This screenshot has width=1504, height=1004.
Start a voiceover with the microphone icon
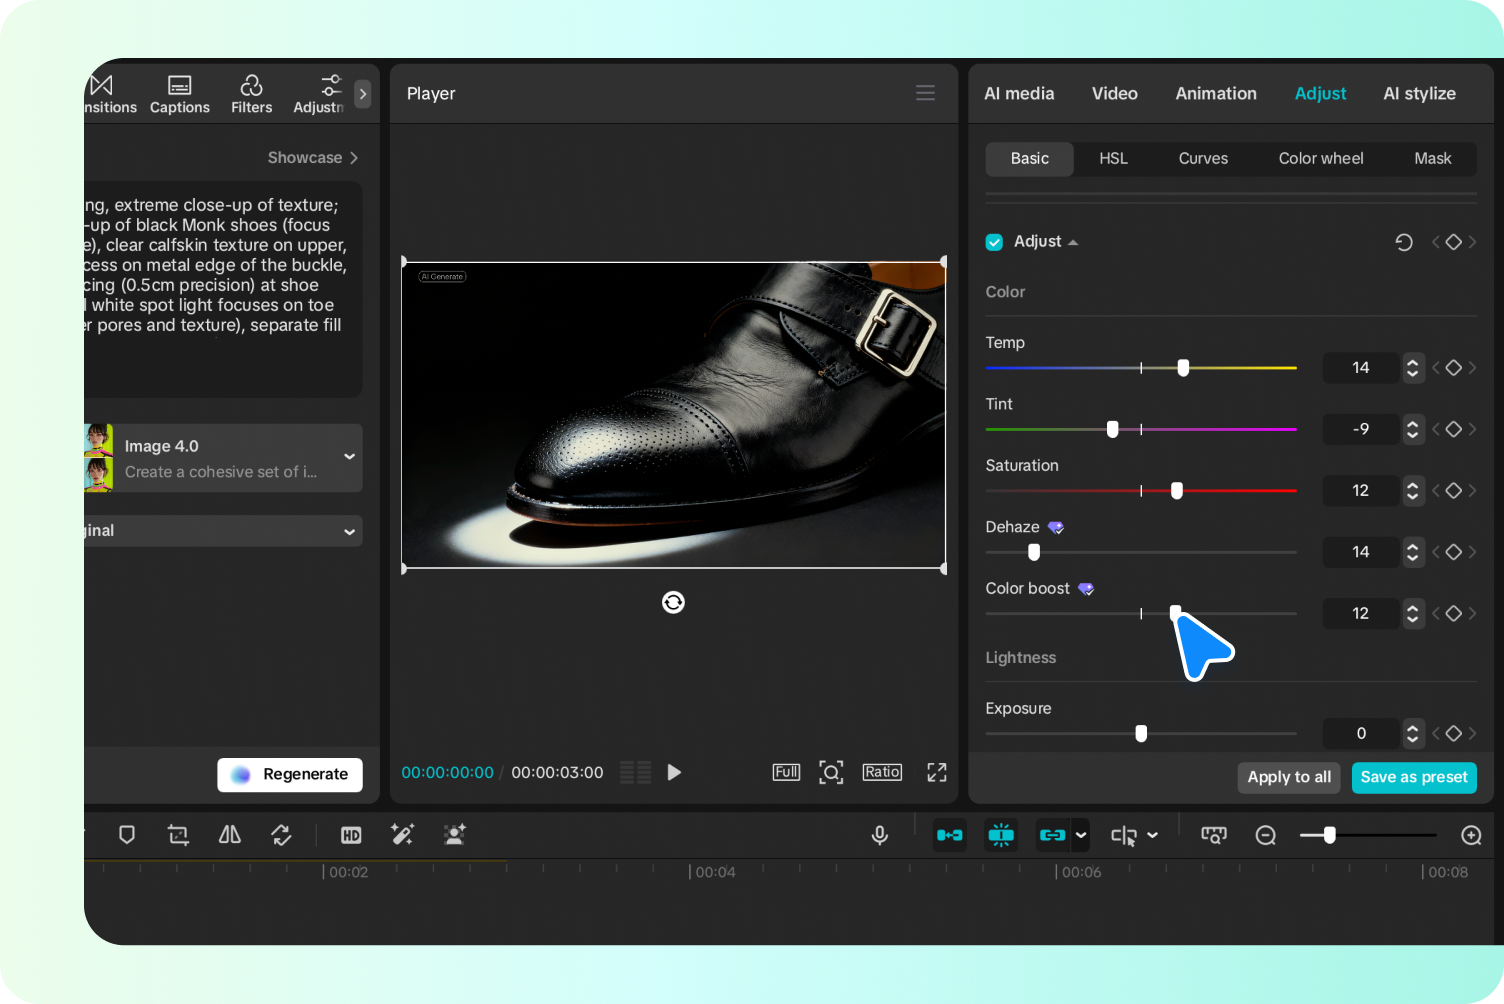[x=879, y=835]
